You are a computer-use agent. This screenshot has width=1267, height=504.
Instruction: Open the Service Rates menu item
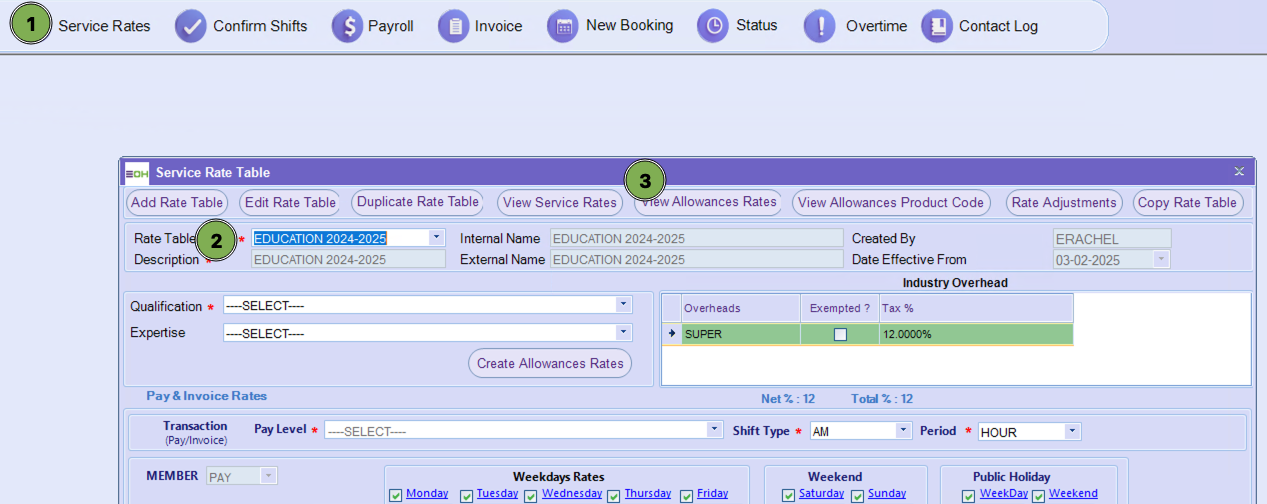[x=103, y=27]
